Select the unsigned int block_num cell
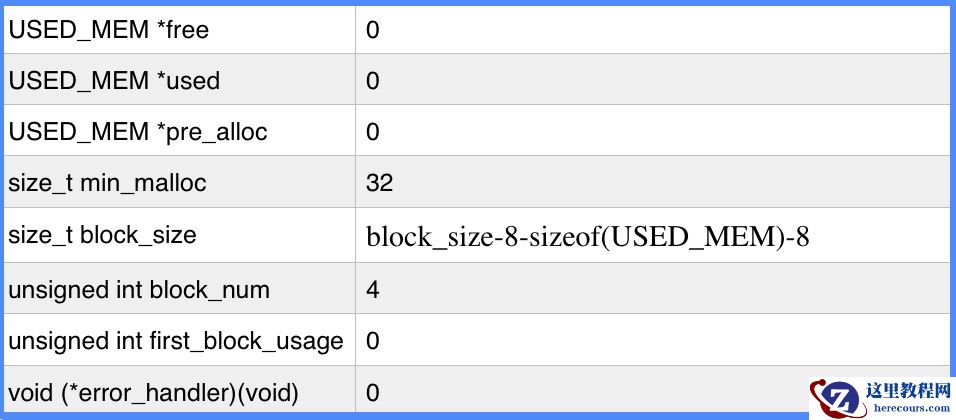956x420 pixels. [x=139, y=291]
